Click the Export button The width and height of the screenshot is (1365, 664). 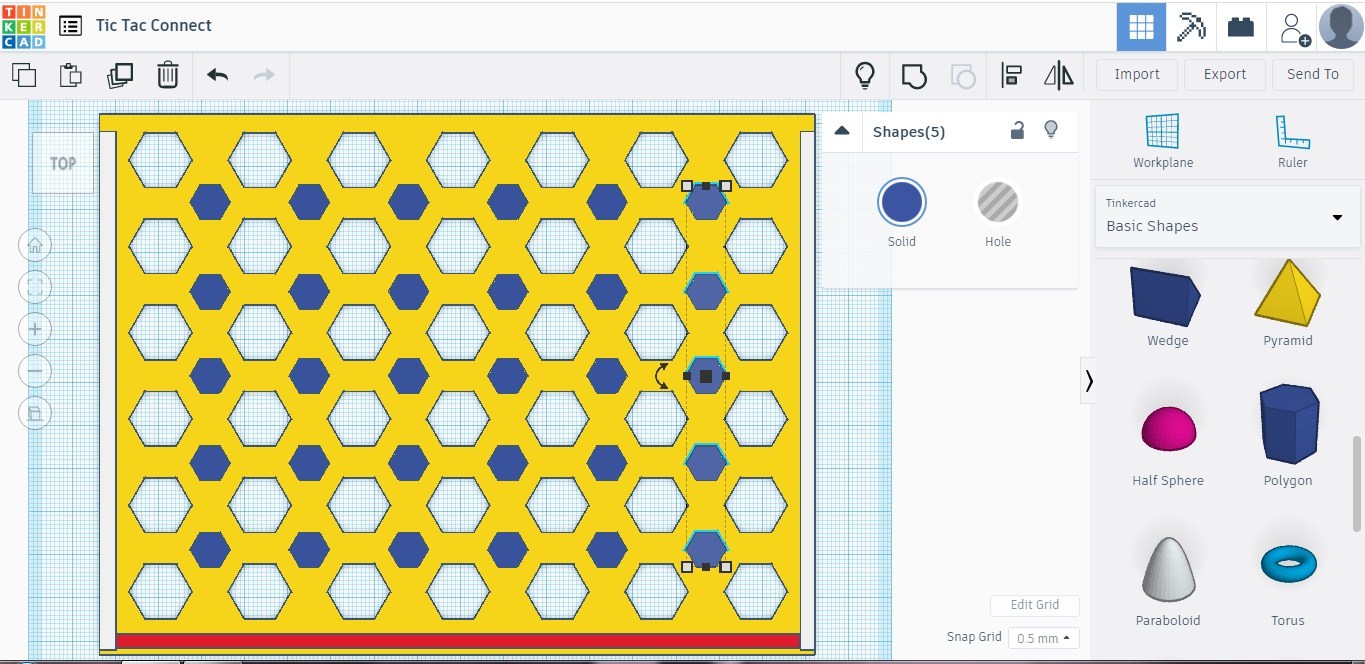tap(1225, 74)
